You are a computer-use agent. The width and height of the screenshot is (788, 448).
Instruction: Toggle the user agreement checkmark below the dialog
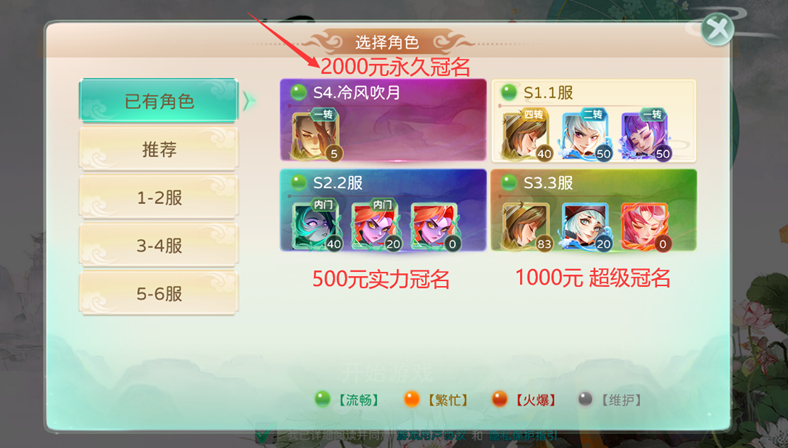(x=265, y=435)
